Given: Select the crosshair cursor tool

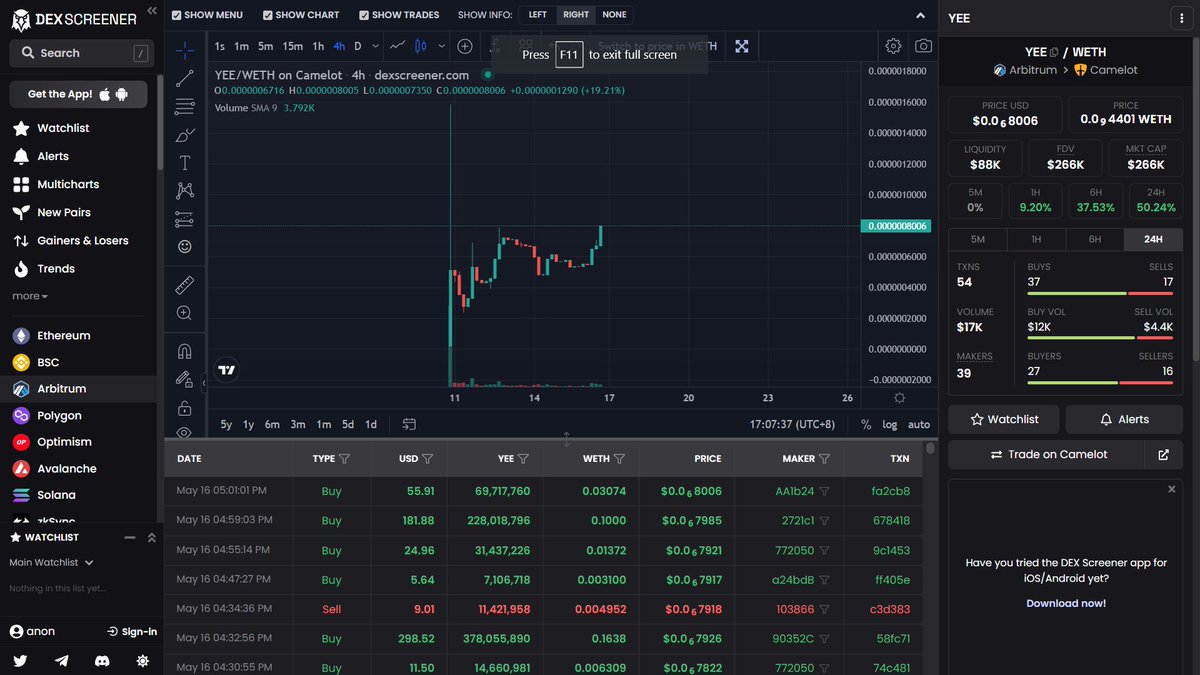Looking at the screenshot, I should coord(185,50).
